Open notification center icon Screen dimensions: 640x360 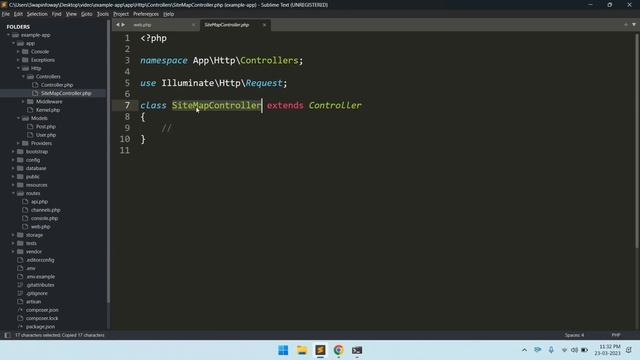pos(629,350)
